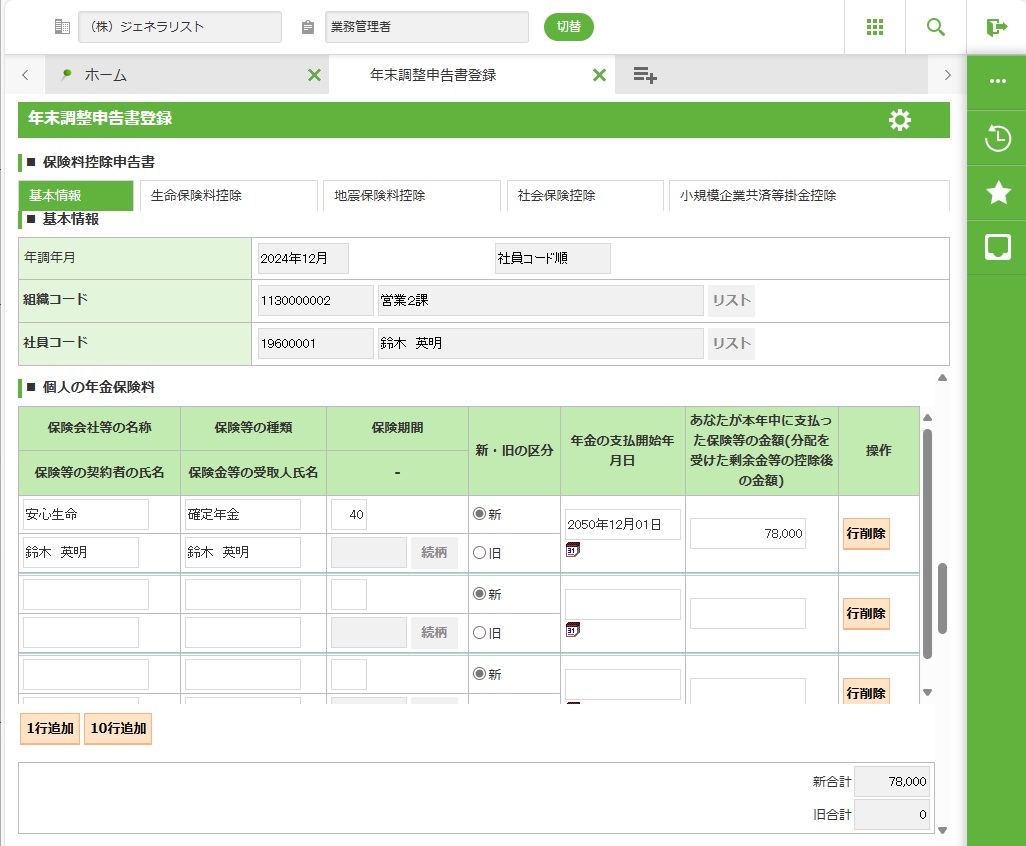Open the three-dots more menu in sidebar
The height and width of the screenshot is (846, 1026).
pos(997,81)
